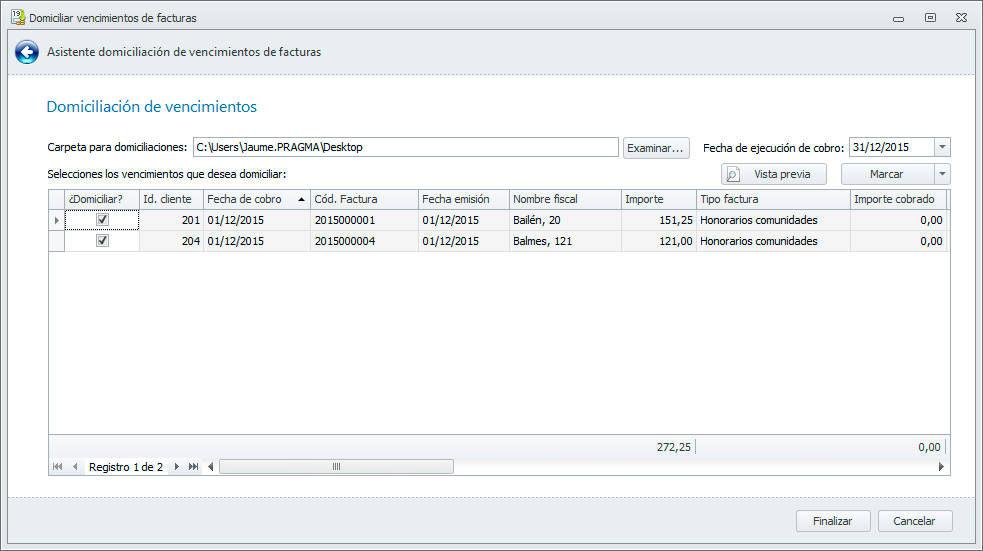The height and width of the screenshot is (551, 983).
Task: Uncheck domiciliar for client 201
Action: [102, 220]
